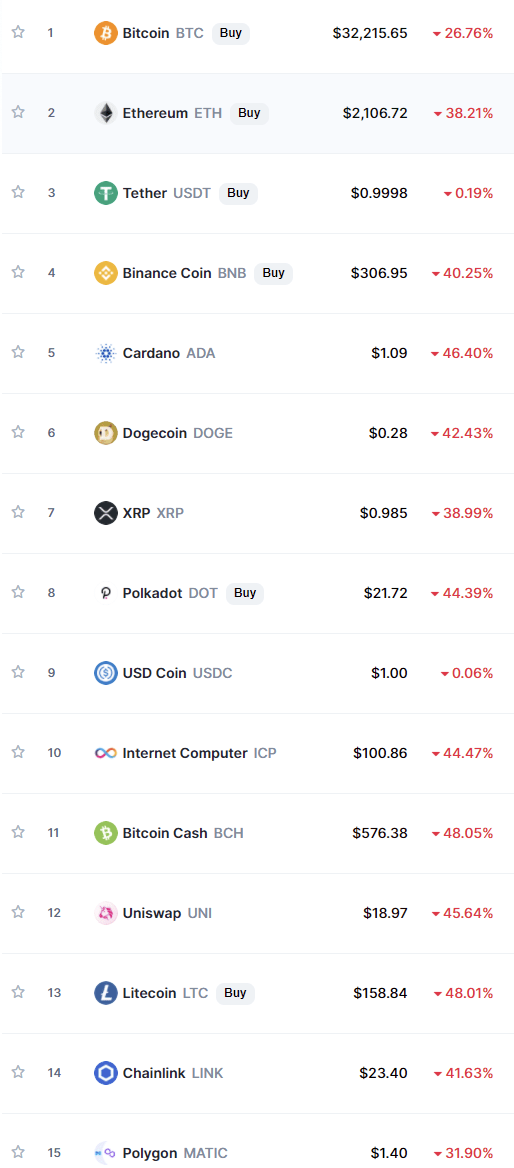The width and height of the screenshot is (514, 1168).
Task: Open the Bitcoin Cash coin page
Action: click(x=165, y=834)
